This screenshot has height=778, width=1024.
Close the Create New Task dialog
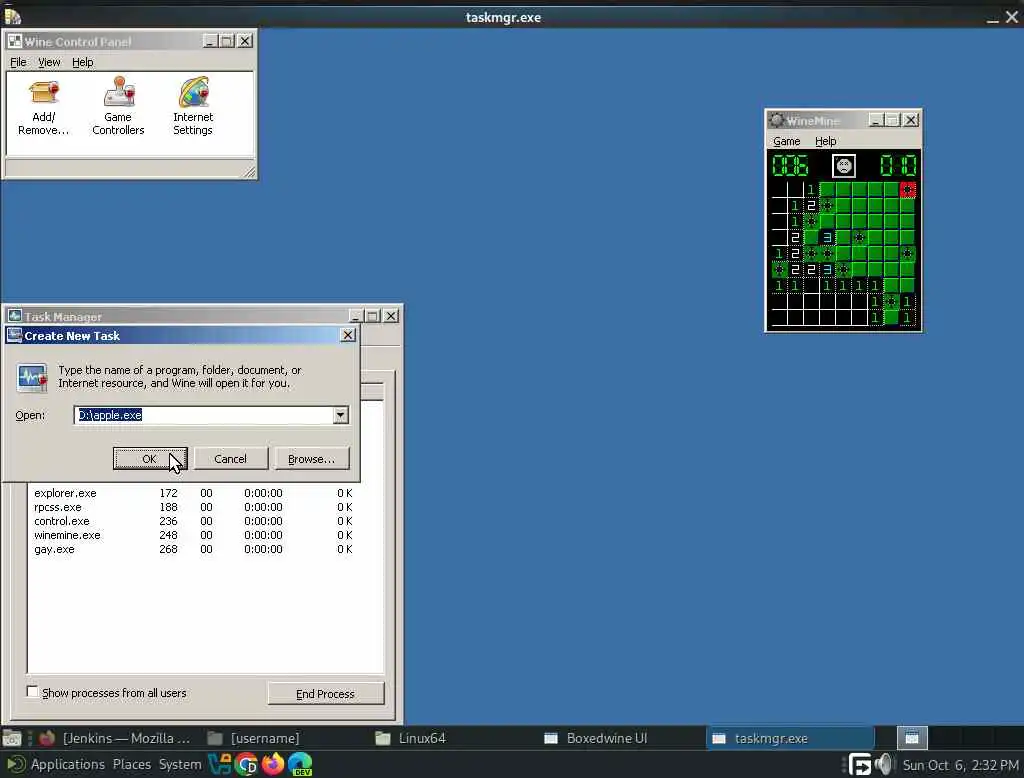click(x=348, y=335)
